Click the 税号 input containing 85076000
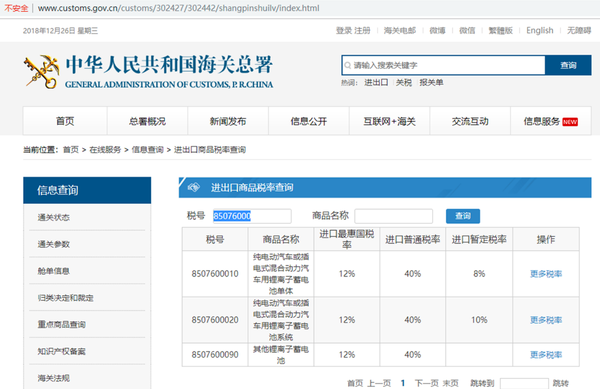 [x=252, y=216]
